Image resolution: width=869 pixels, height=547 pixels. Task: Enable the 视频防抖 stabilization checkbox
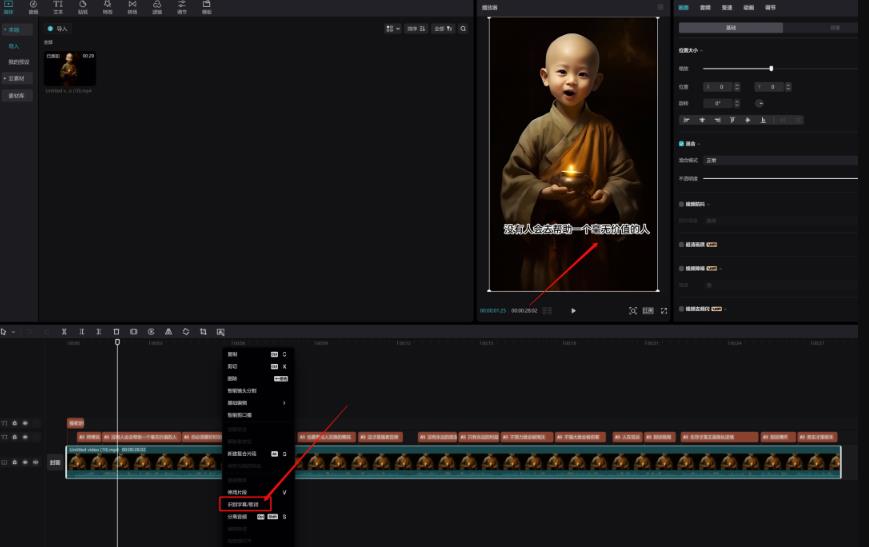point(682,204)
